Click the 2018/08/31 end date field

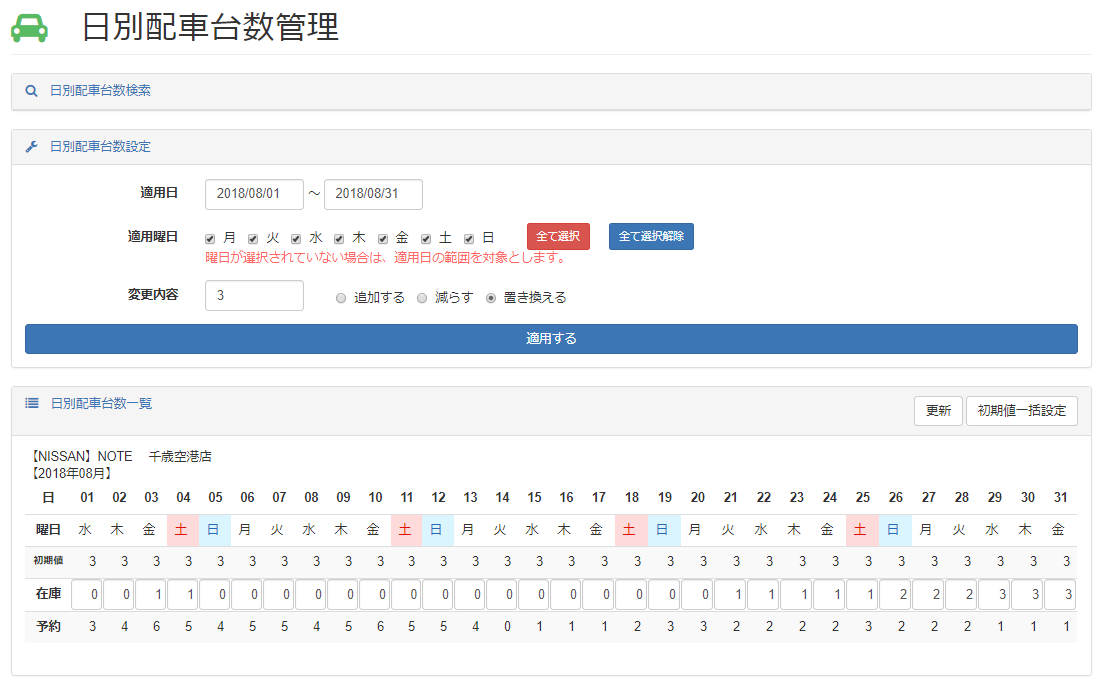point(373,194)
